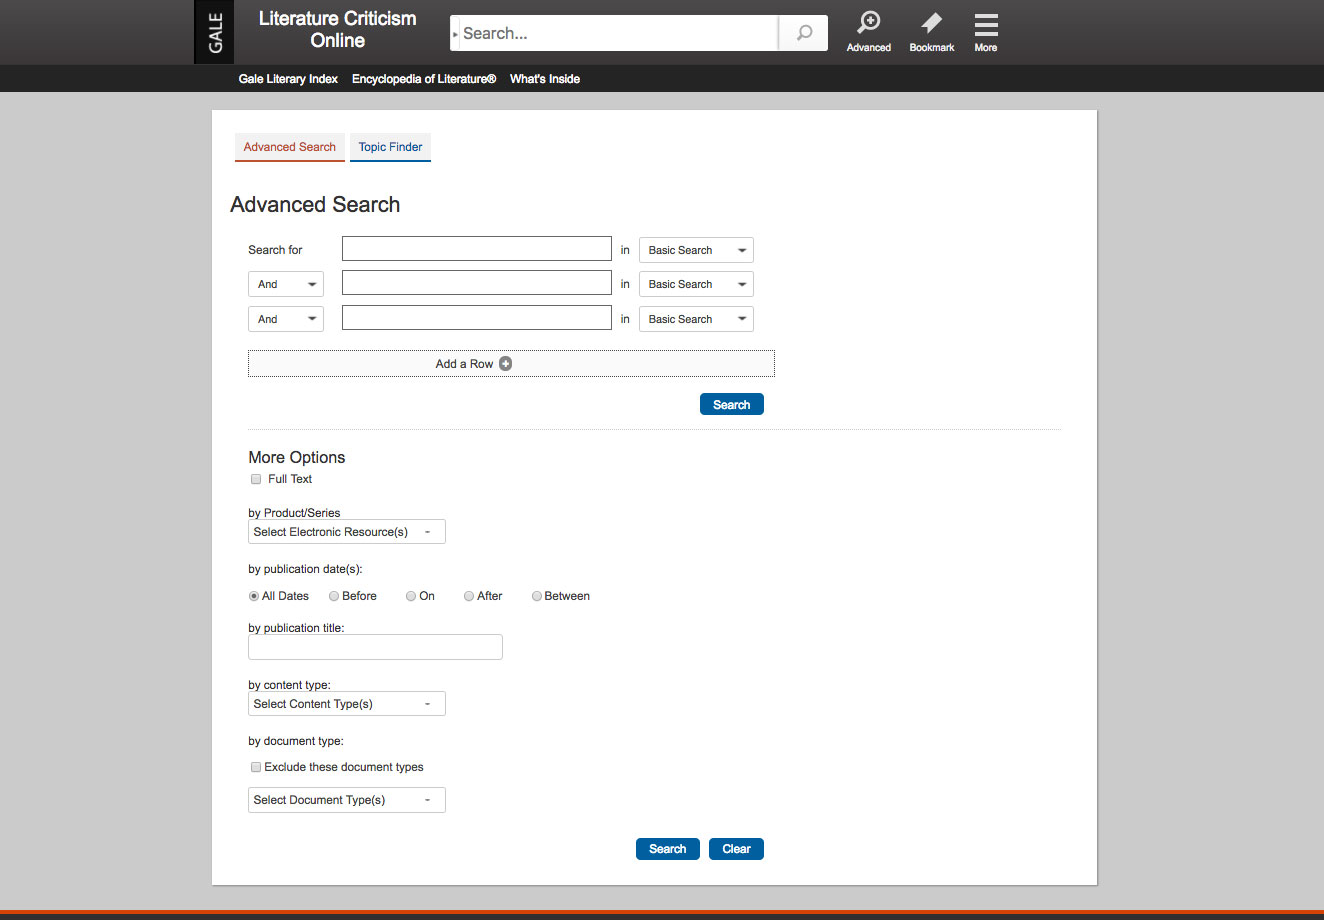
Task: Click the Bookmark icon
Action: tap(931, 32)
